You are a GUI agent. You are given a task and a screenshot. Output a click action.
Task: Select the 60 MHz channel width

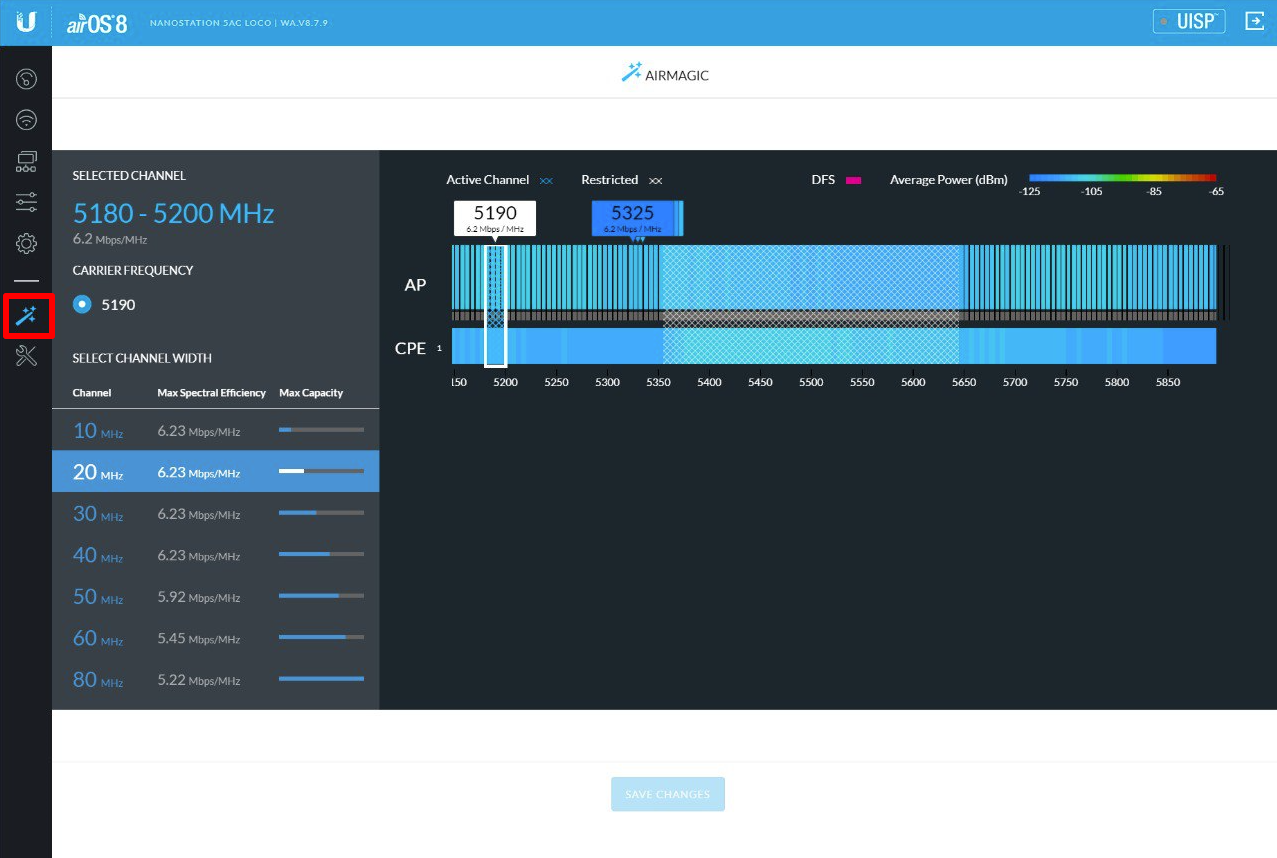click(215, 638)
